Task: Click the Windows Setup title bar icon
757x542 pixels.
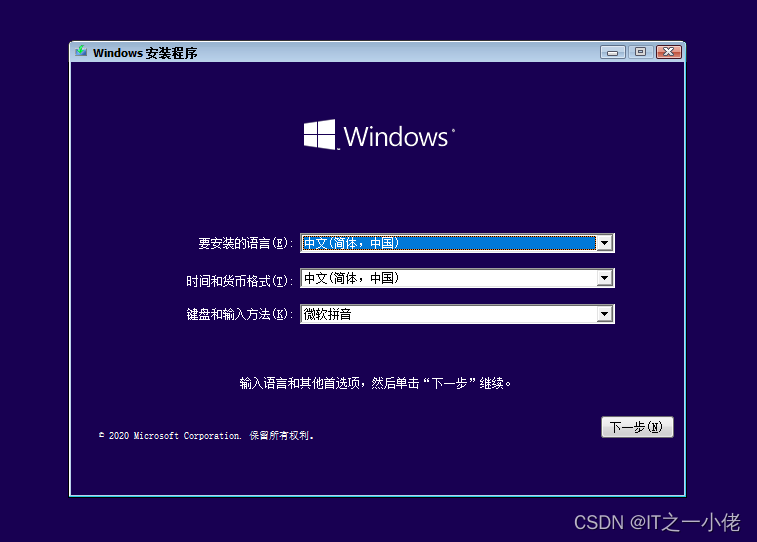Action: click(81, 51)
